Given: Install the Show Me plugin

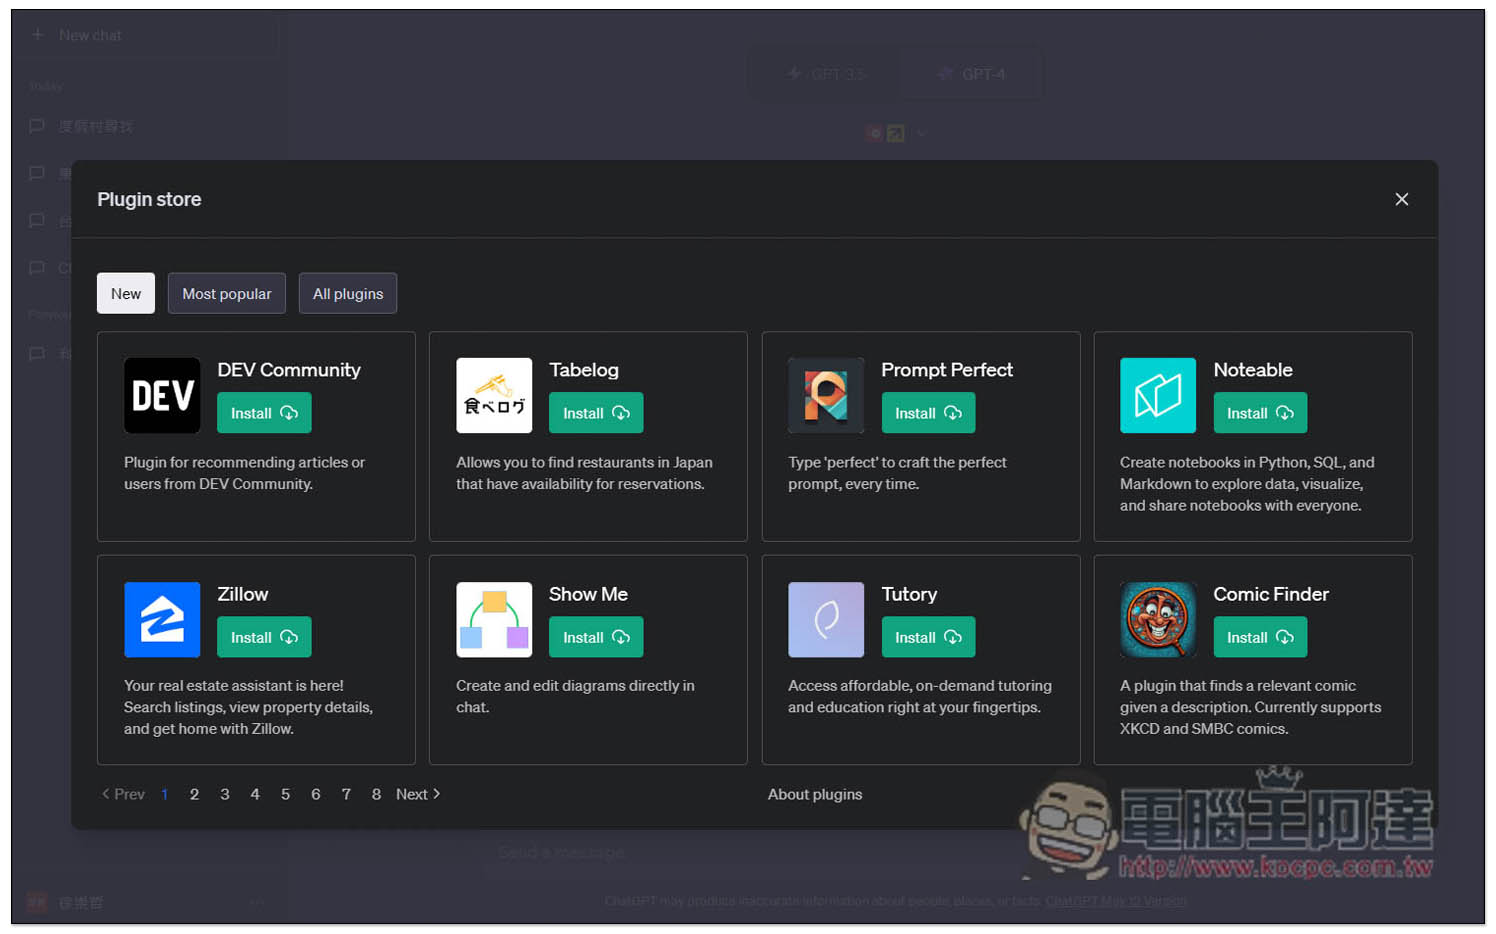Looking at the screenshot, I should pyautogui.click(x=596, y=638).
